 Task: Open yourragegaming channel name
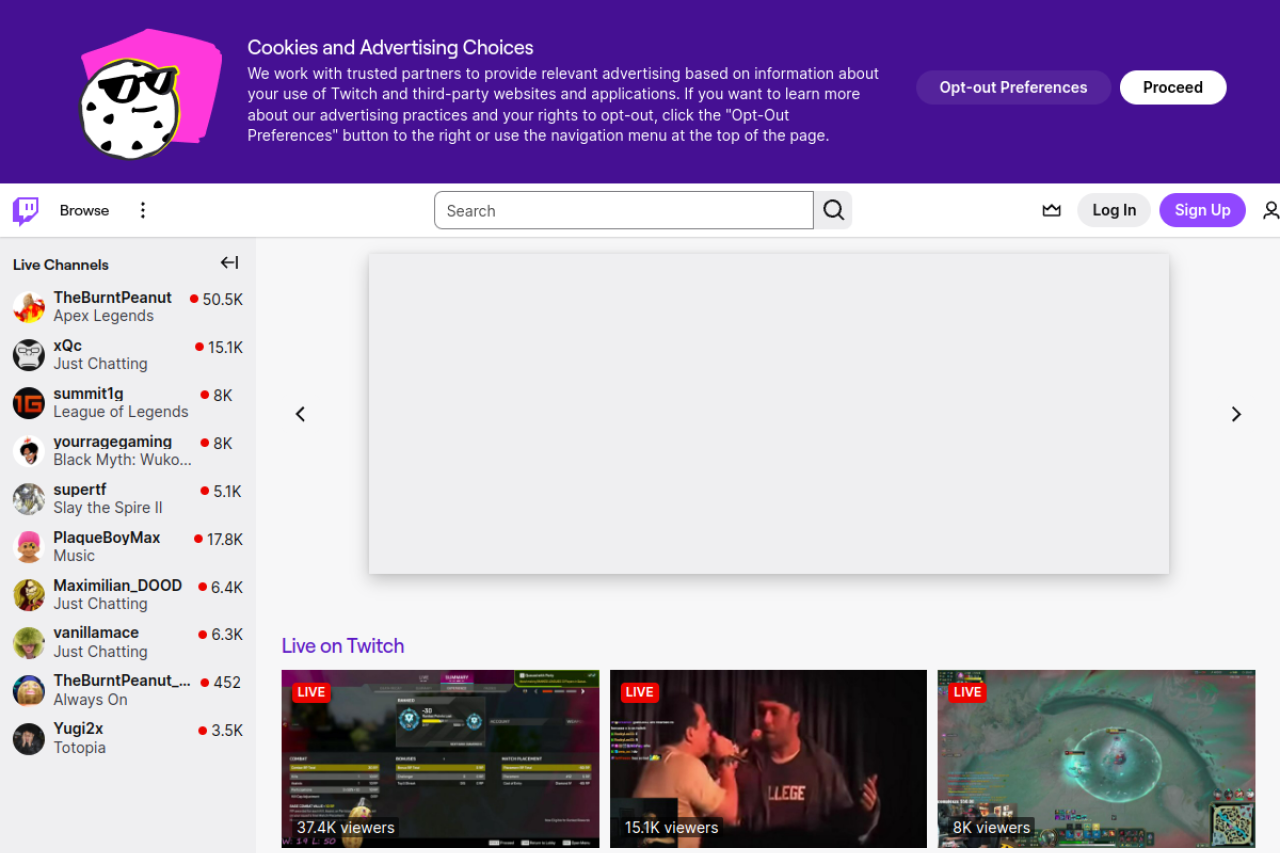113,442
